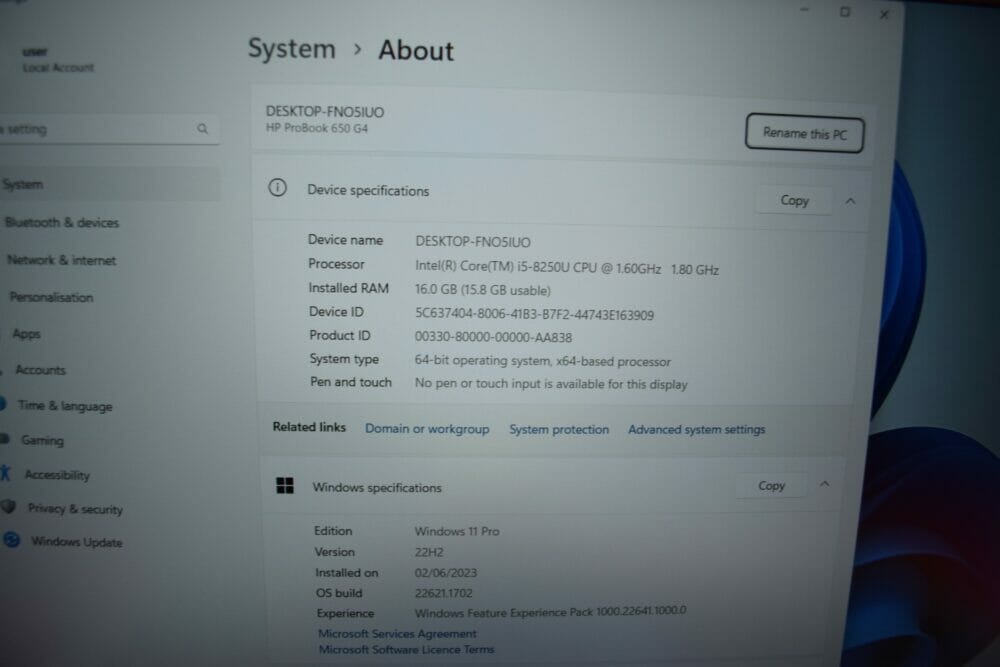Click the search magnifier icon
This screenshot has width=1000, height=667.
203,129
